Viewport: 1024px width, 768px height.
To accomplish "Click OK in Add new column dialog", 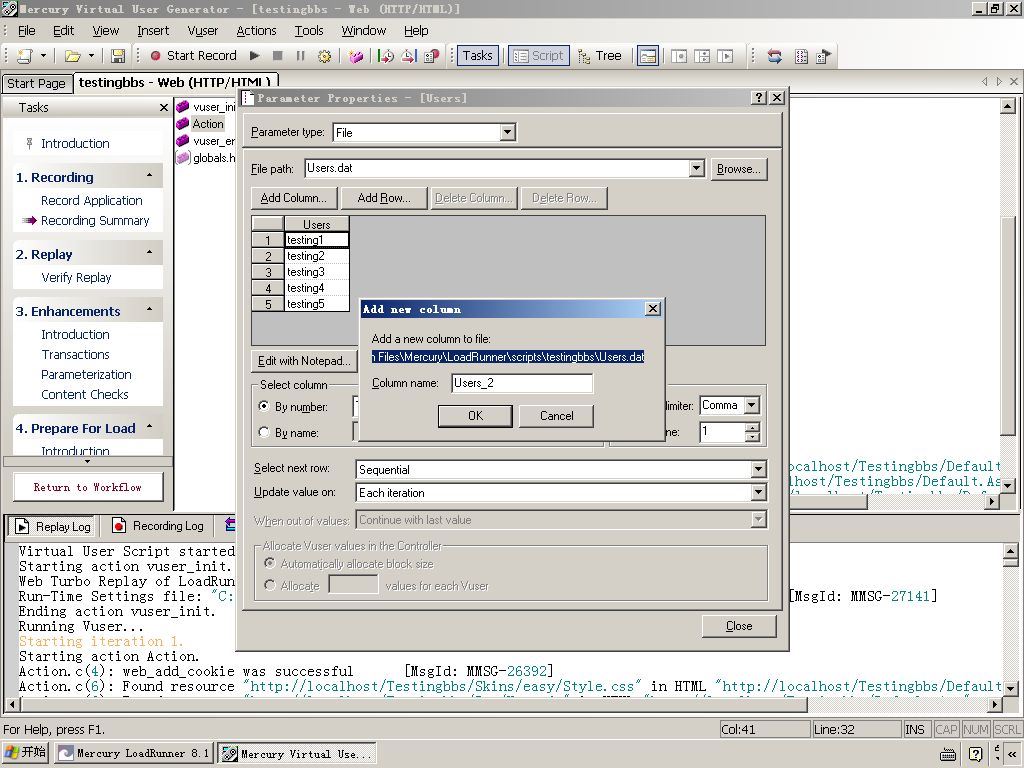I will [x=475, y=416].
